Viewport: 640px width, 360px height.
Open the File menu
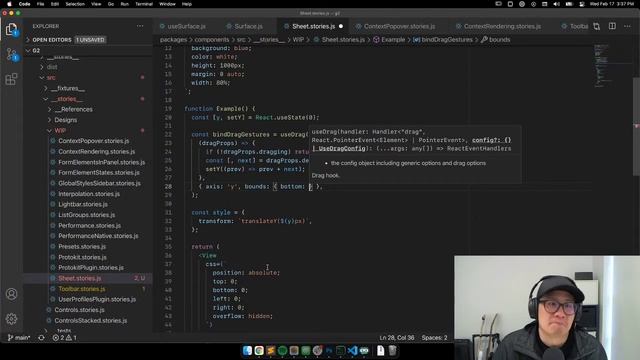coord(40,4)
